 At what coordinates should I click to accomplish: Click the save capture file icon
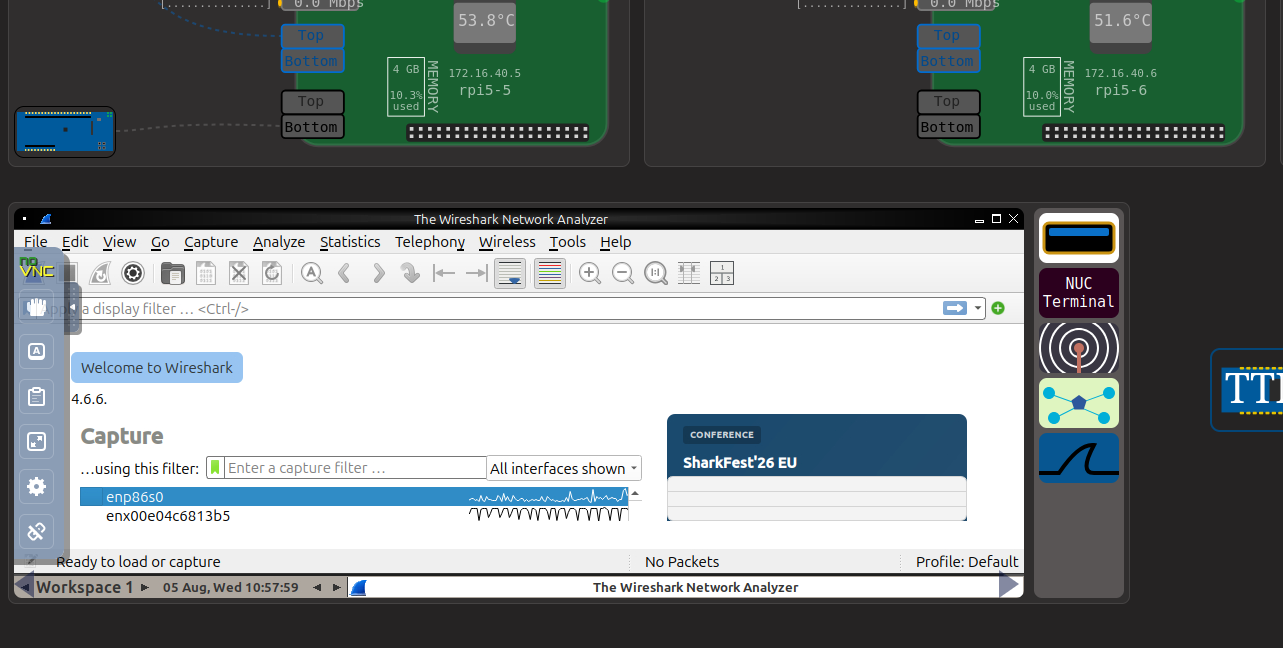click(206, 273)
